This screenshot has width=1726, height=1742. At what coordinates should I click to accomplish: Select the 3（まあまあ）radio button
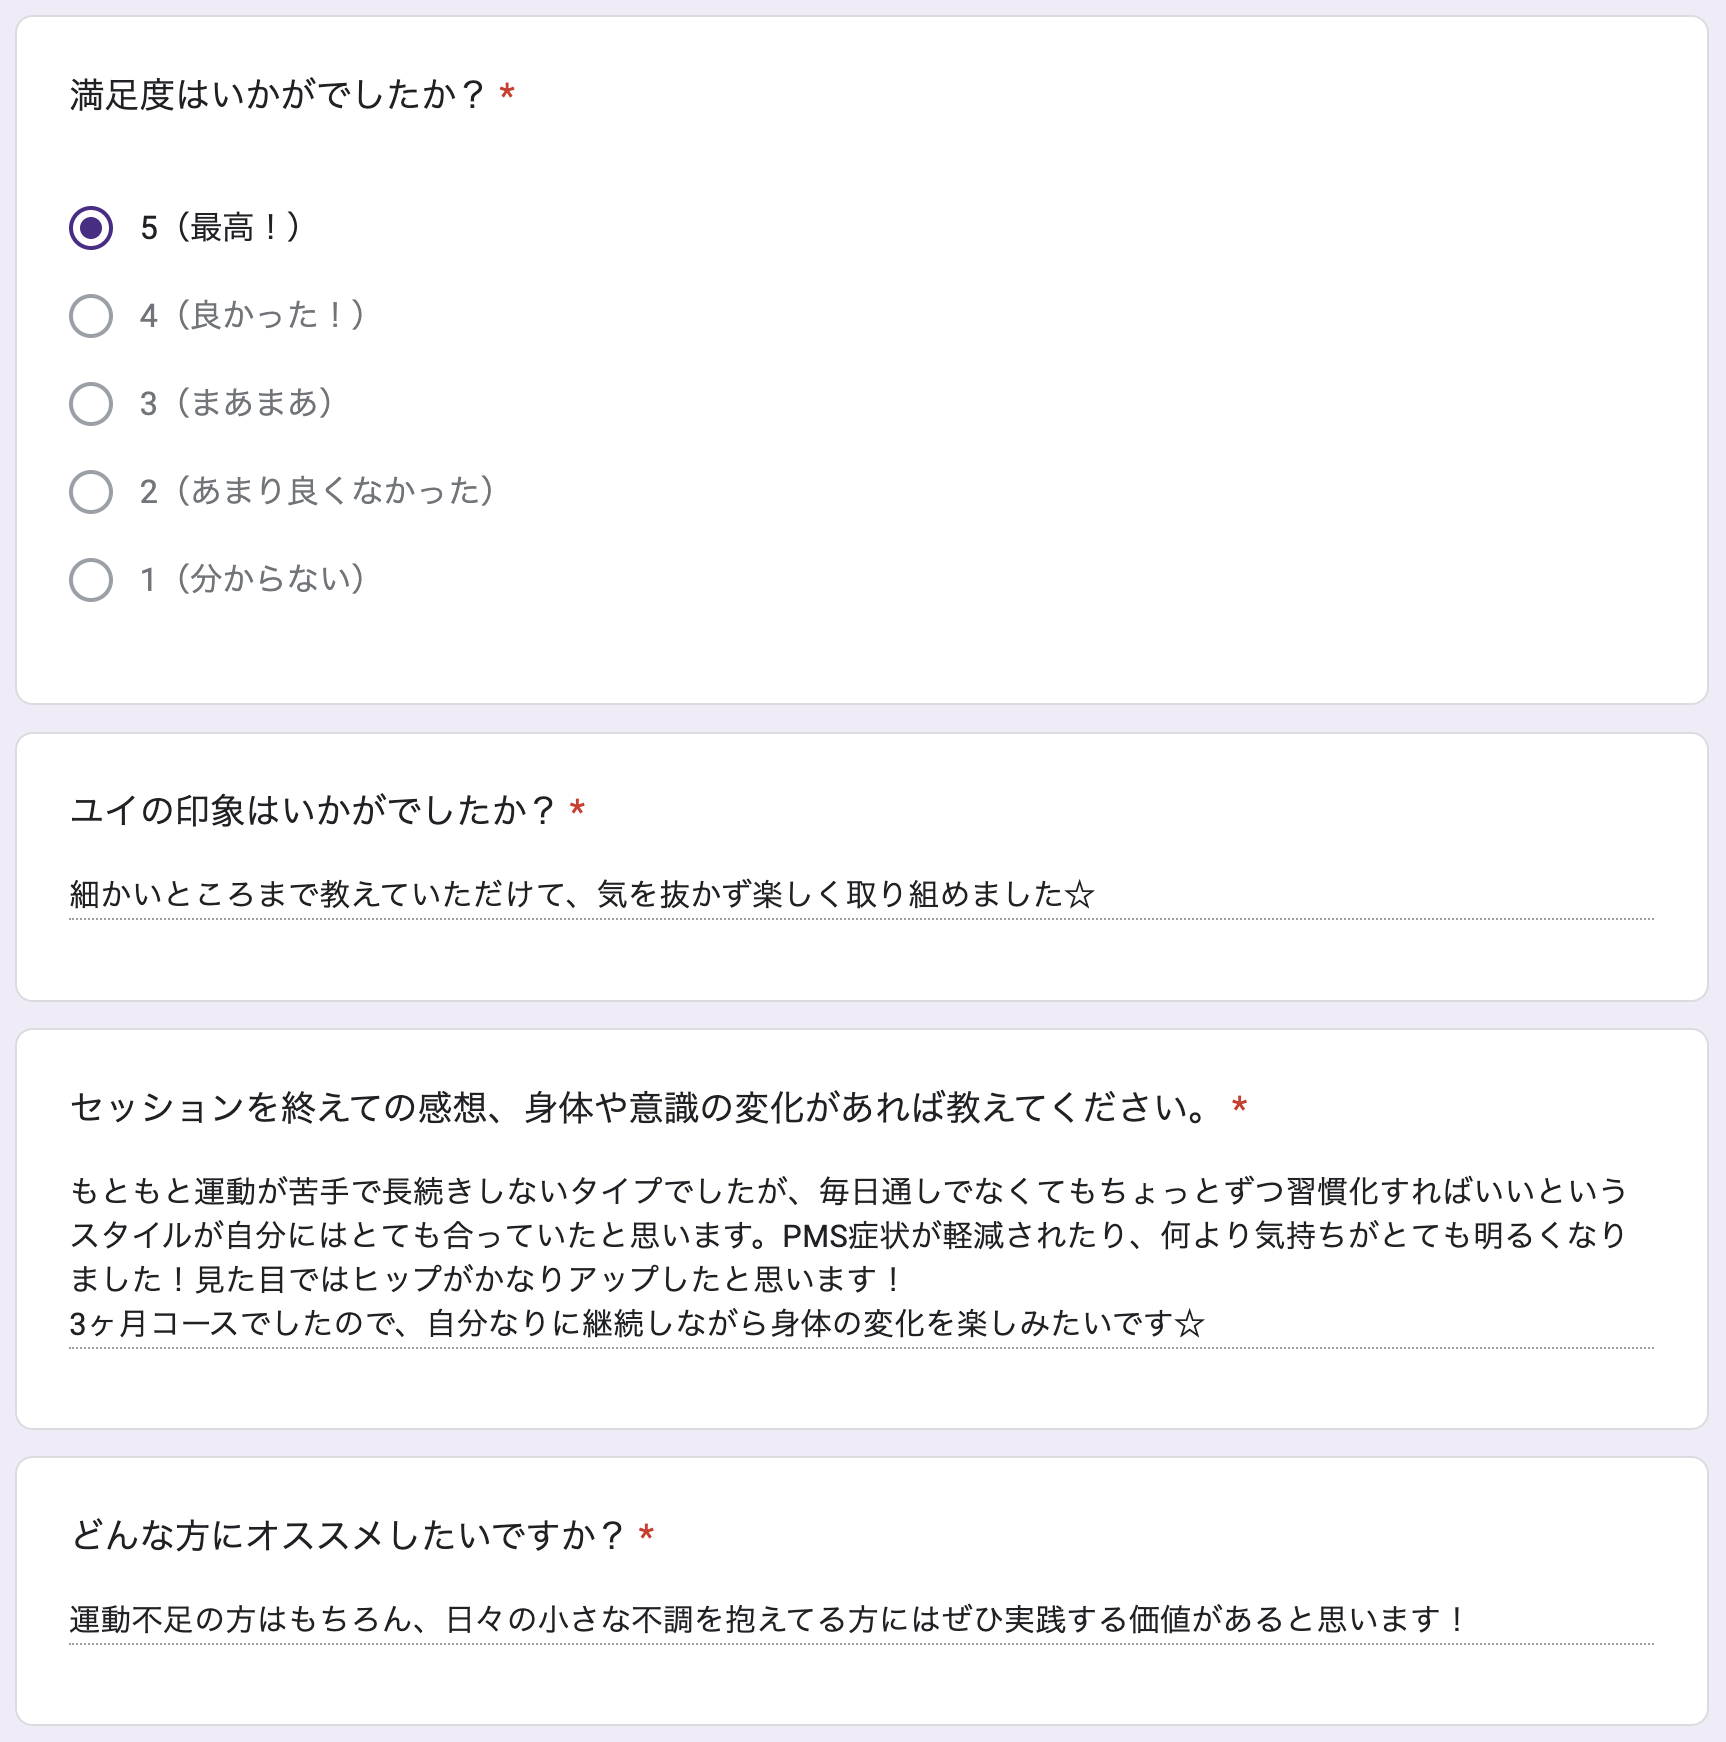point(91,404)
